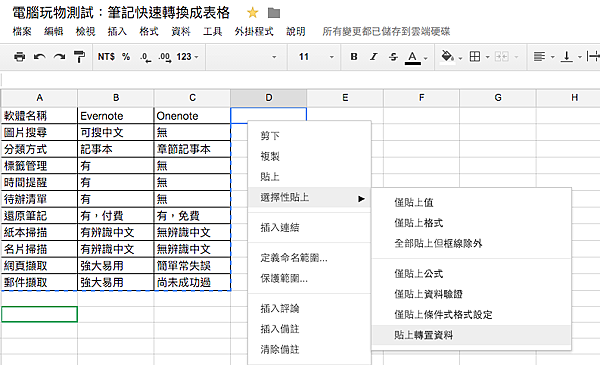600x365 pixels.
Task: Choose 貼上 in context menu
Action: click(x=310, y=177)
